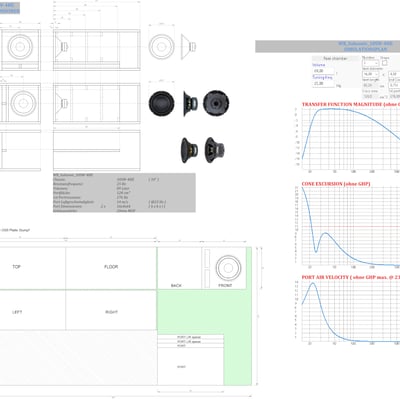Edit the Tuning freq value field
The height and width of the screenshot is (399, 400).
click(x=323, y=83)
